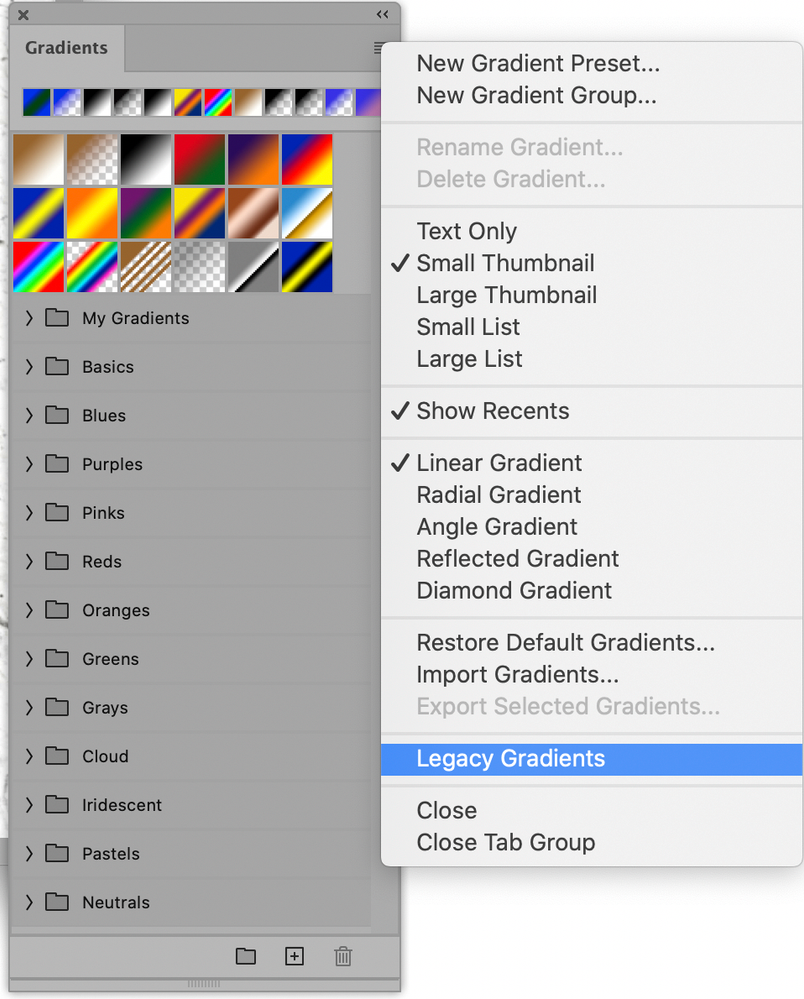Click the trash icon to delete gradient

[x=343, y=956]
